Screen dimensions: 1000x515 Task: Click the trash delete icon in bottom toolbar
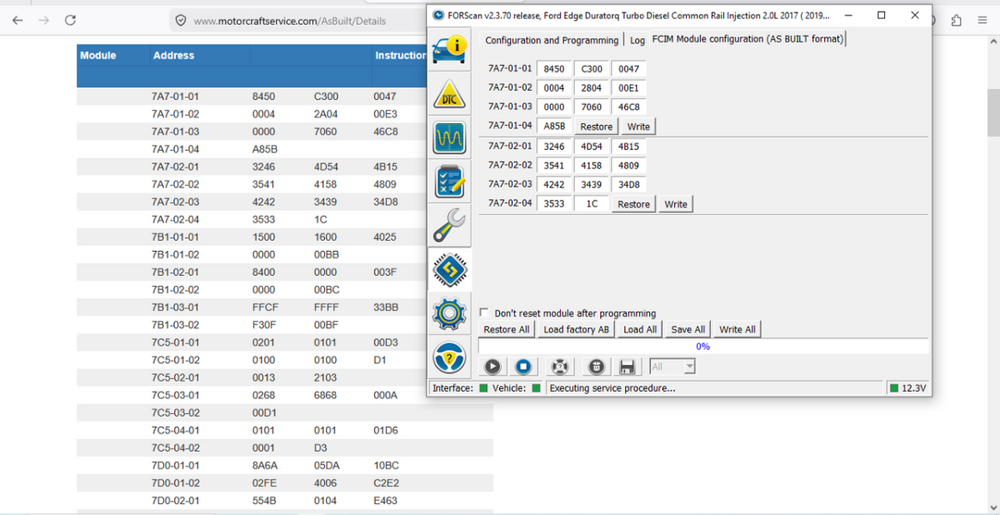pyautogui.click(x=596, y=366)
